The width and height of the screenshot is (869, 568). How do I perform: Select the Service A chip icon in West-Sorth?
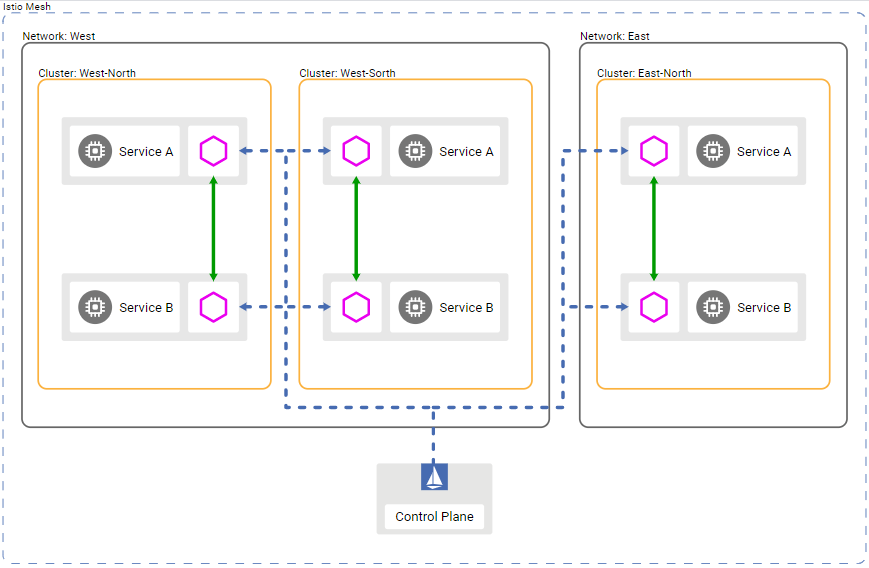coord(415,151)
